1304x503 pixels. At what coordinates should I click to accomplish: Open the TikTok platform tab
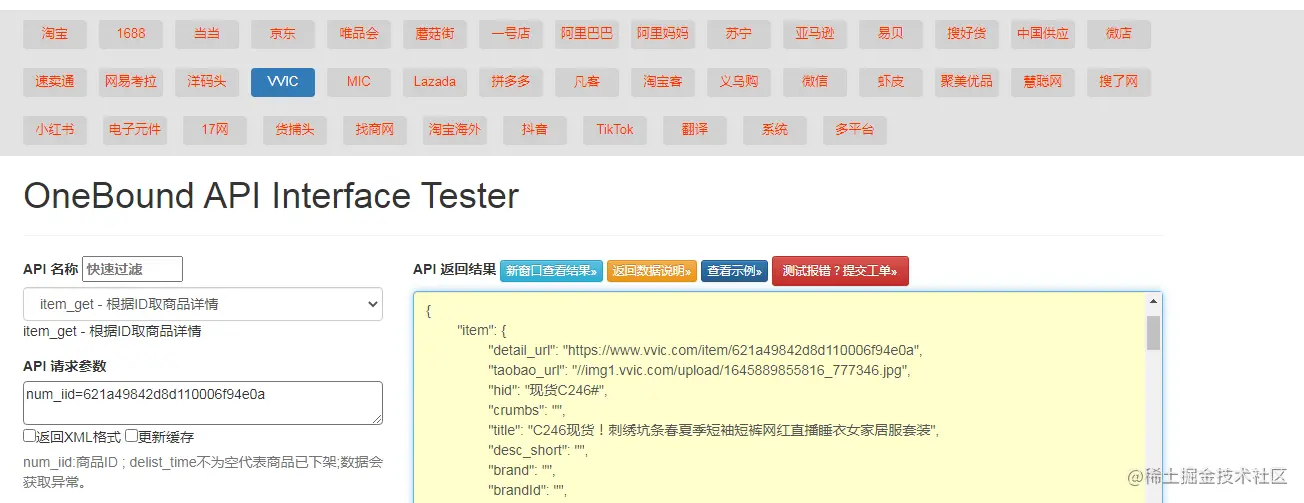point(615,130)
